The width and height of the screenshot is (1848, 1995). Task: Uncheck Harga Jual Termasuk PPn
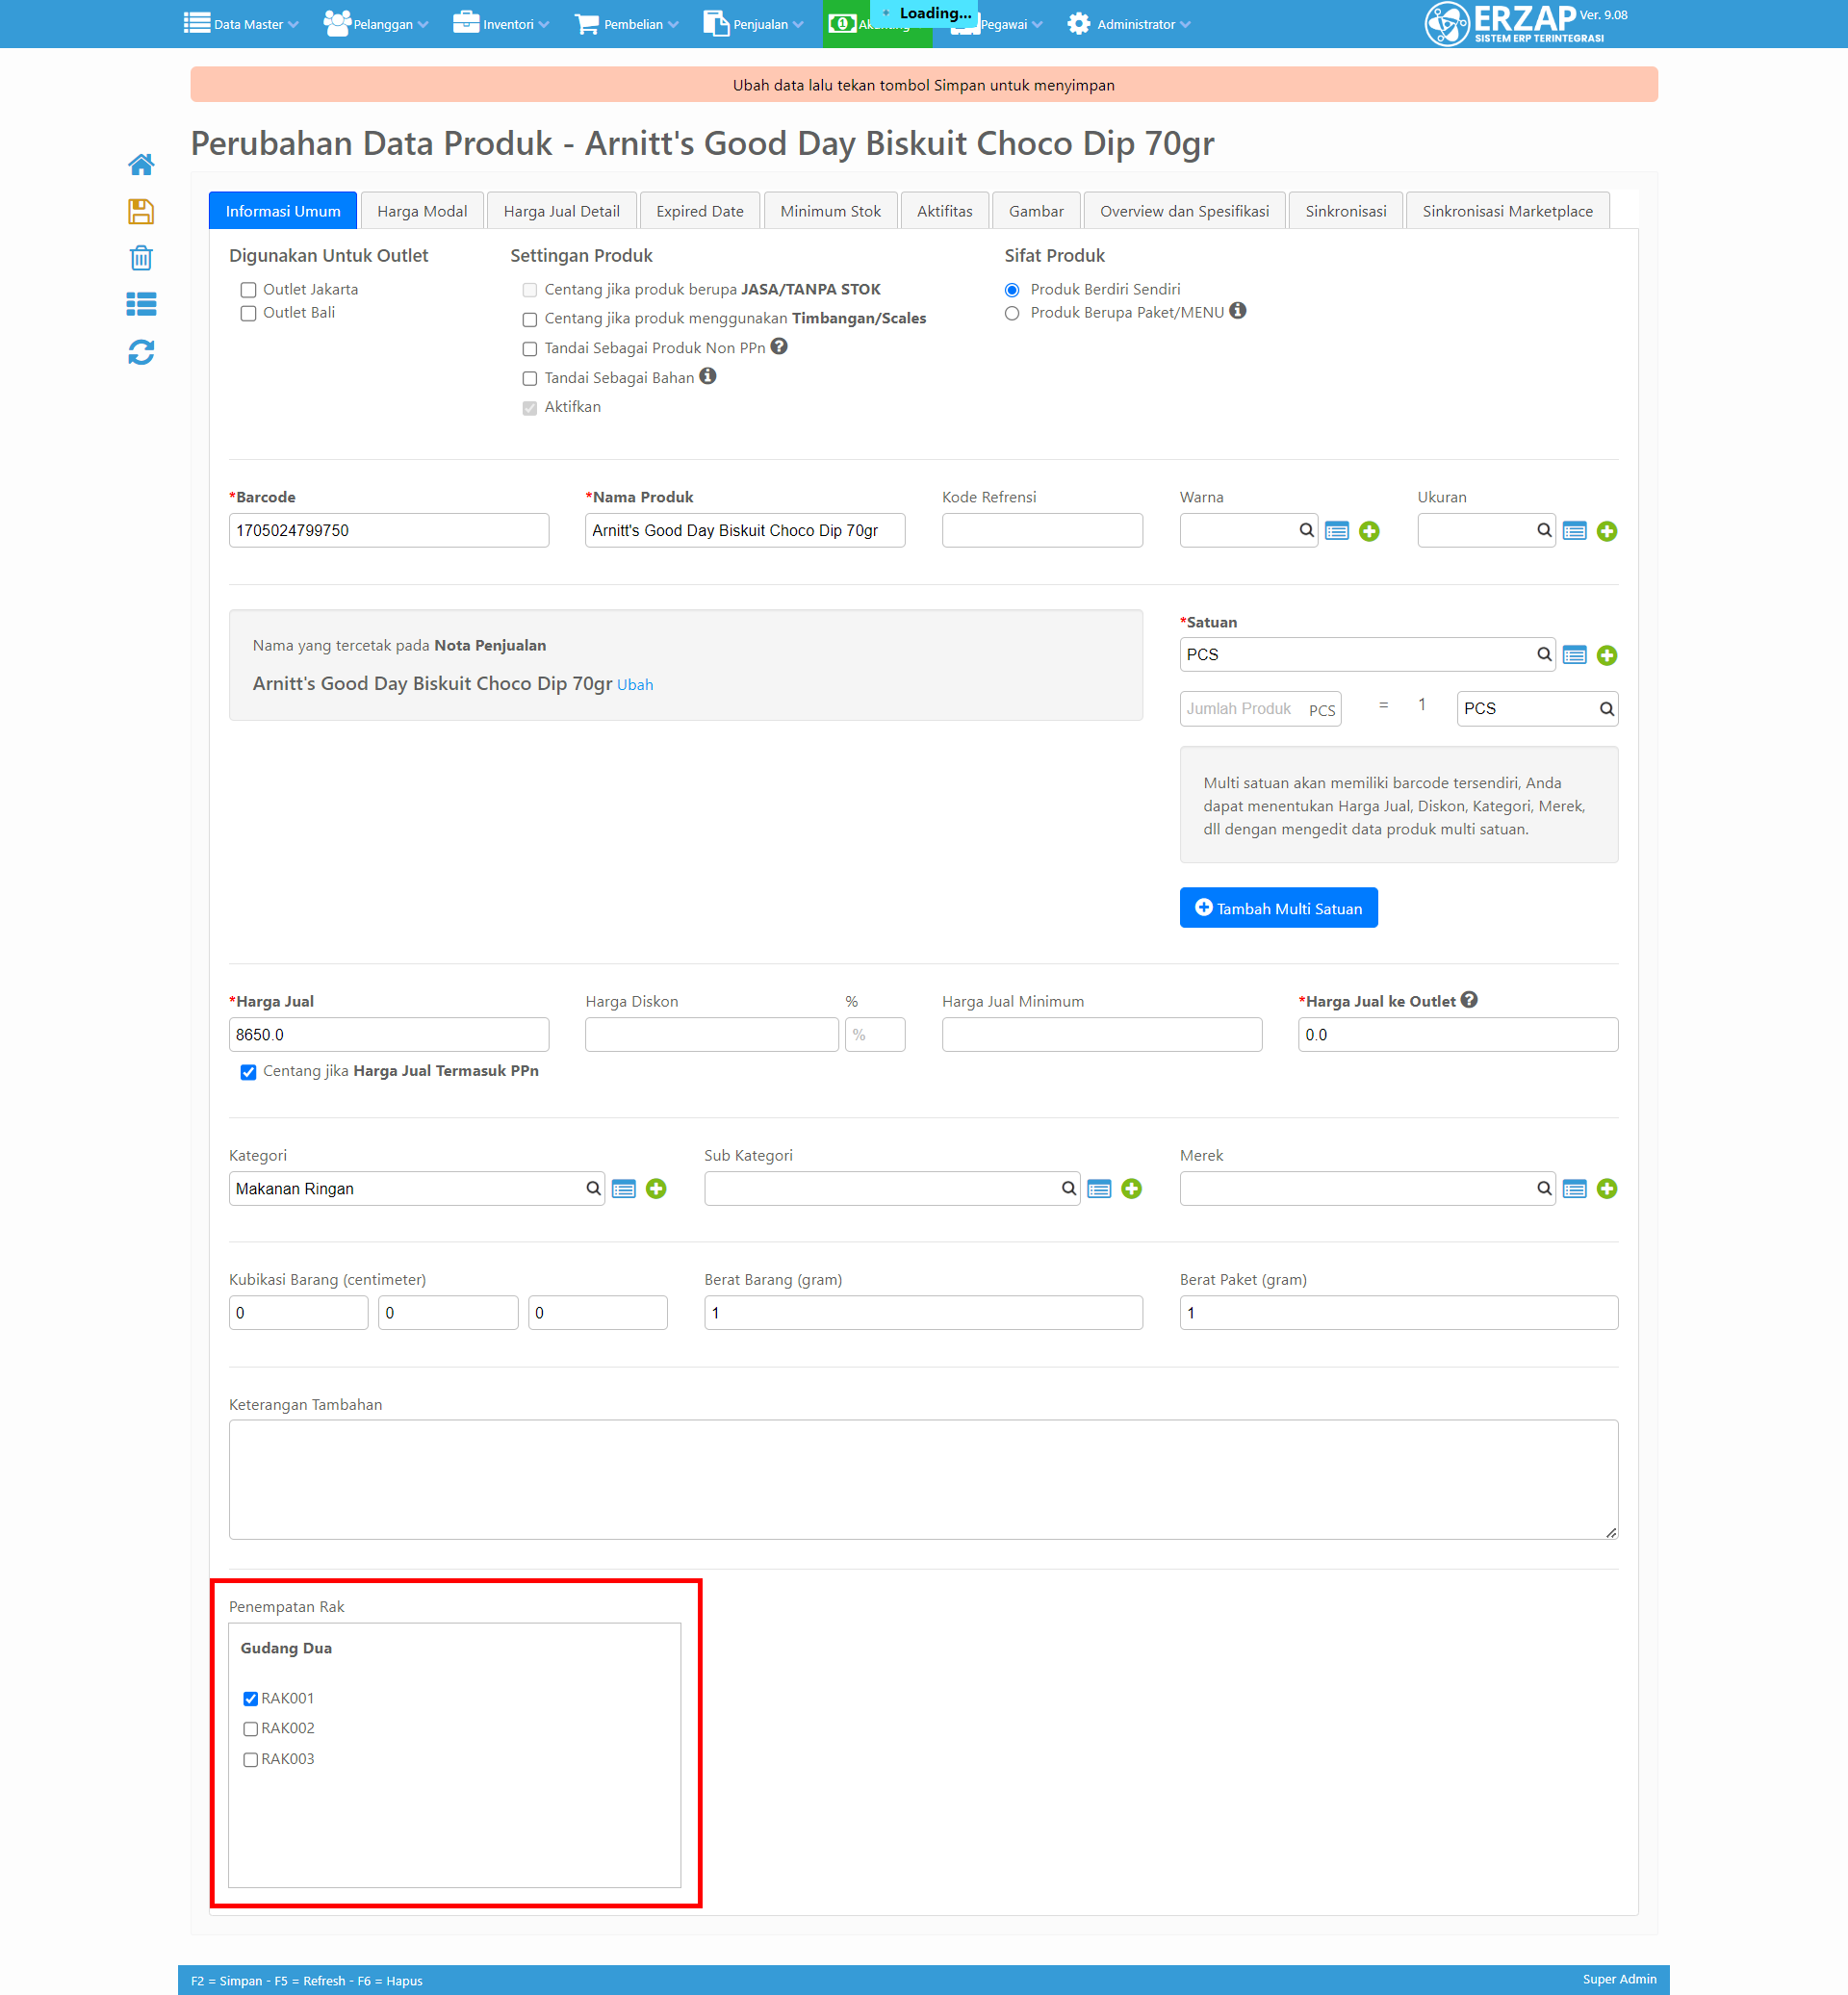coord(248,1072)
